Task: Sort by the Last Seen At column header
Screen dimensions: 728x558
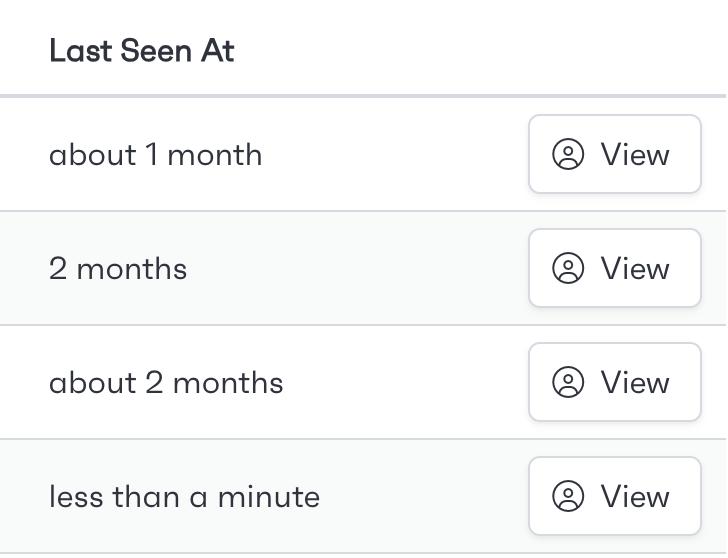Action: point(142,50)
